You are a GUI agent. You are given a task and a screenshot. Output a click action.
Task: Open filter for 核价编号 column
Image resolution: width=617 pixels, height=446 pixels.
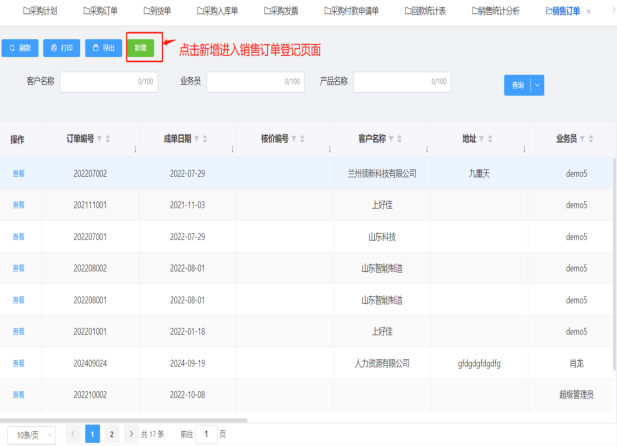coord(294,139)
